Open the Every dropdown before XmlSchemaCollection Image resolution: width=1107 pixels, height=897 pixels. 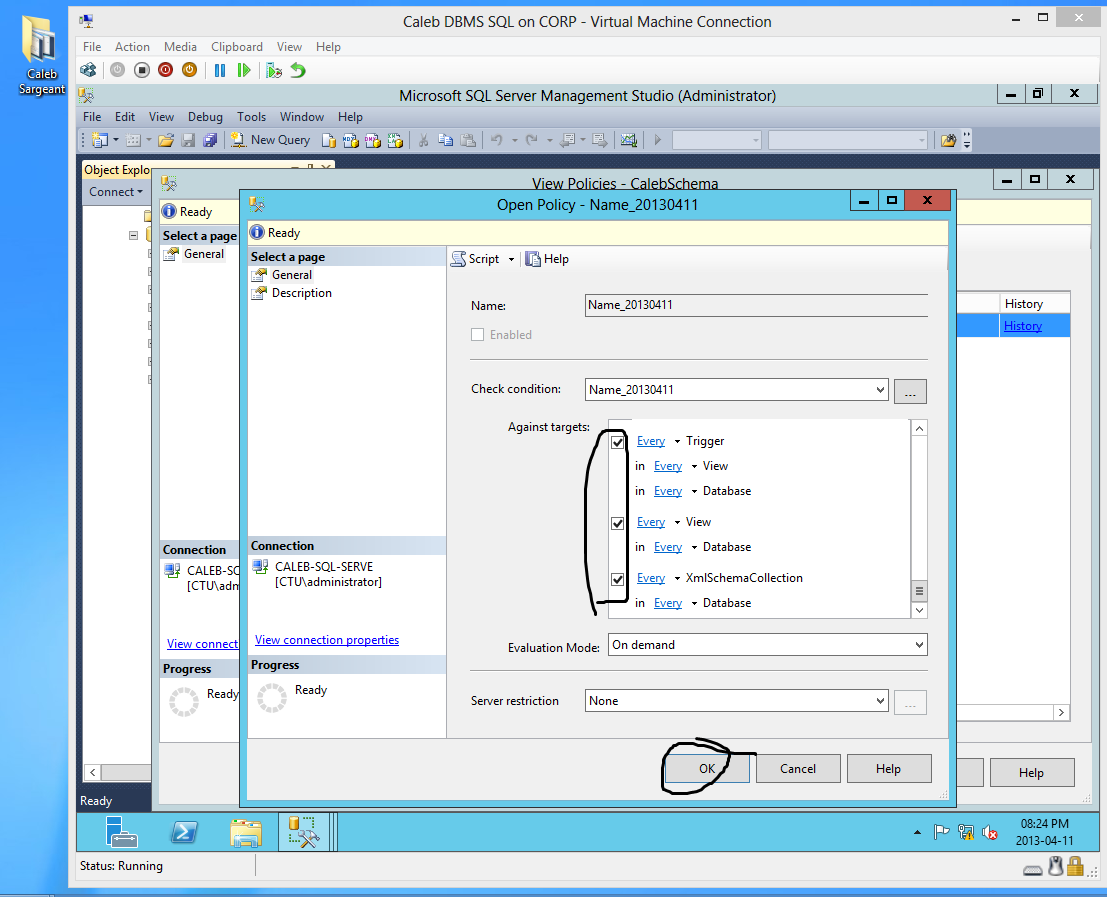(677, 578)
